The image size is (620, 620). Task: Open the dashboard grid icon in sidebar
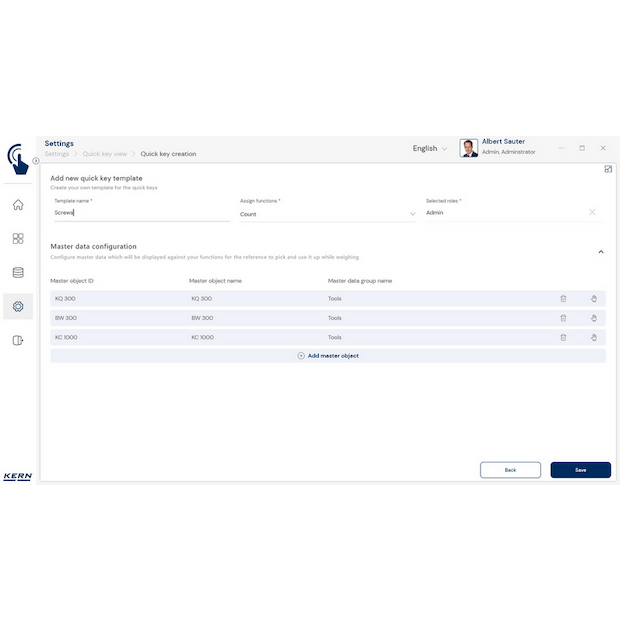click(18, 239)
